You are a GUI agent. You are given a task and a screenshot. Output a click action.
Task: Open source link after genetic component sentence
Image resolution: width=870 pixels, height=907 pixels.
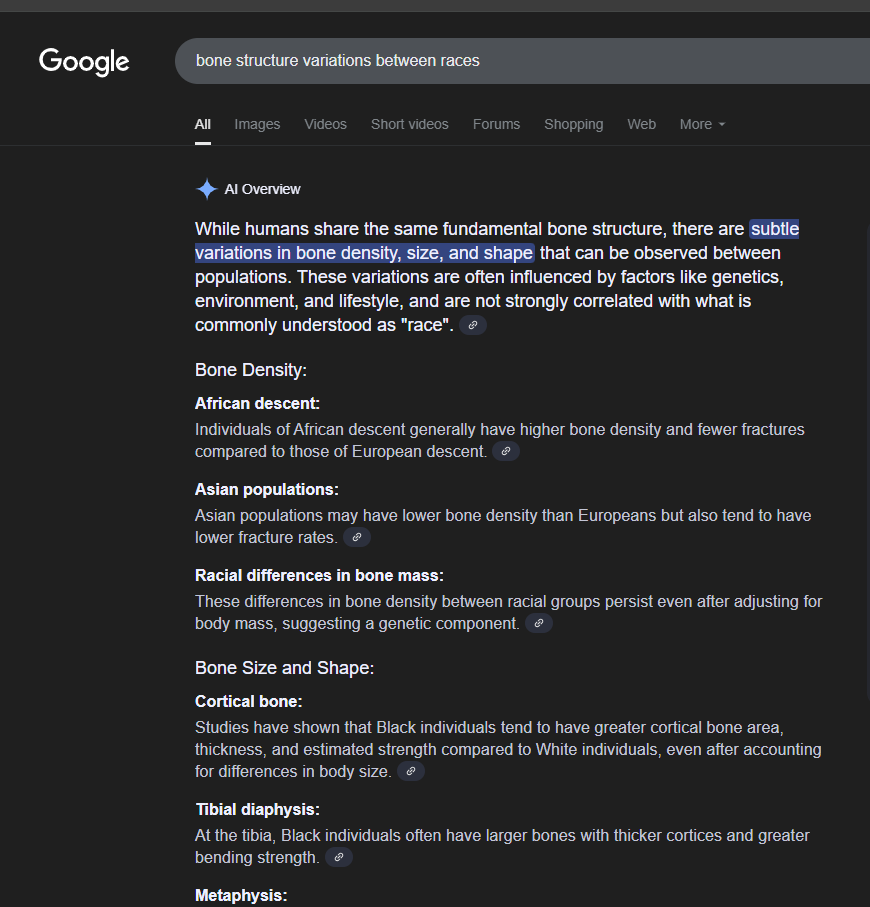[539, 624]
